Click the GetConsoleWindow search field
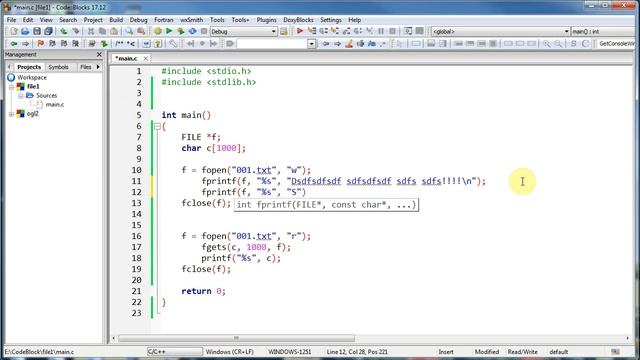The image size is (640, 360). [617, 44]
